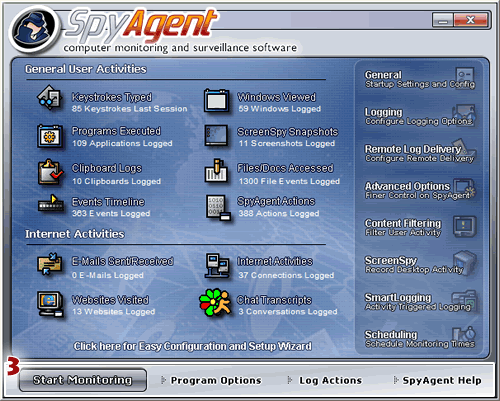This screenshot has width=500, height=401.
Task: Open the Keystrokes Typed log icon
Action: (49, 98)
